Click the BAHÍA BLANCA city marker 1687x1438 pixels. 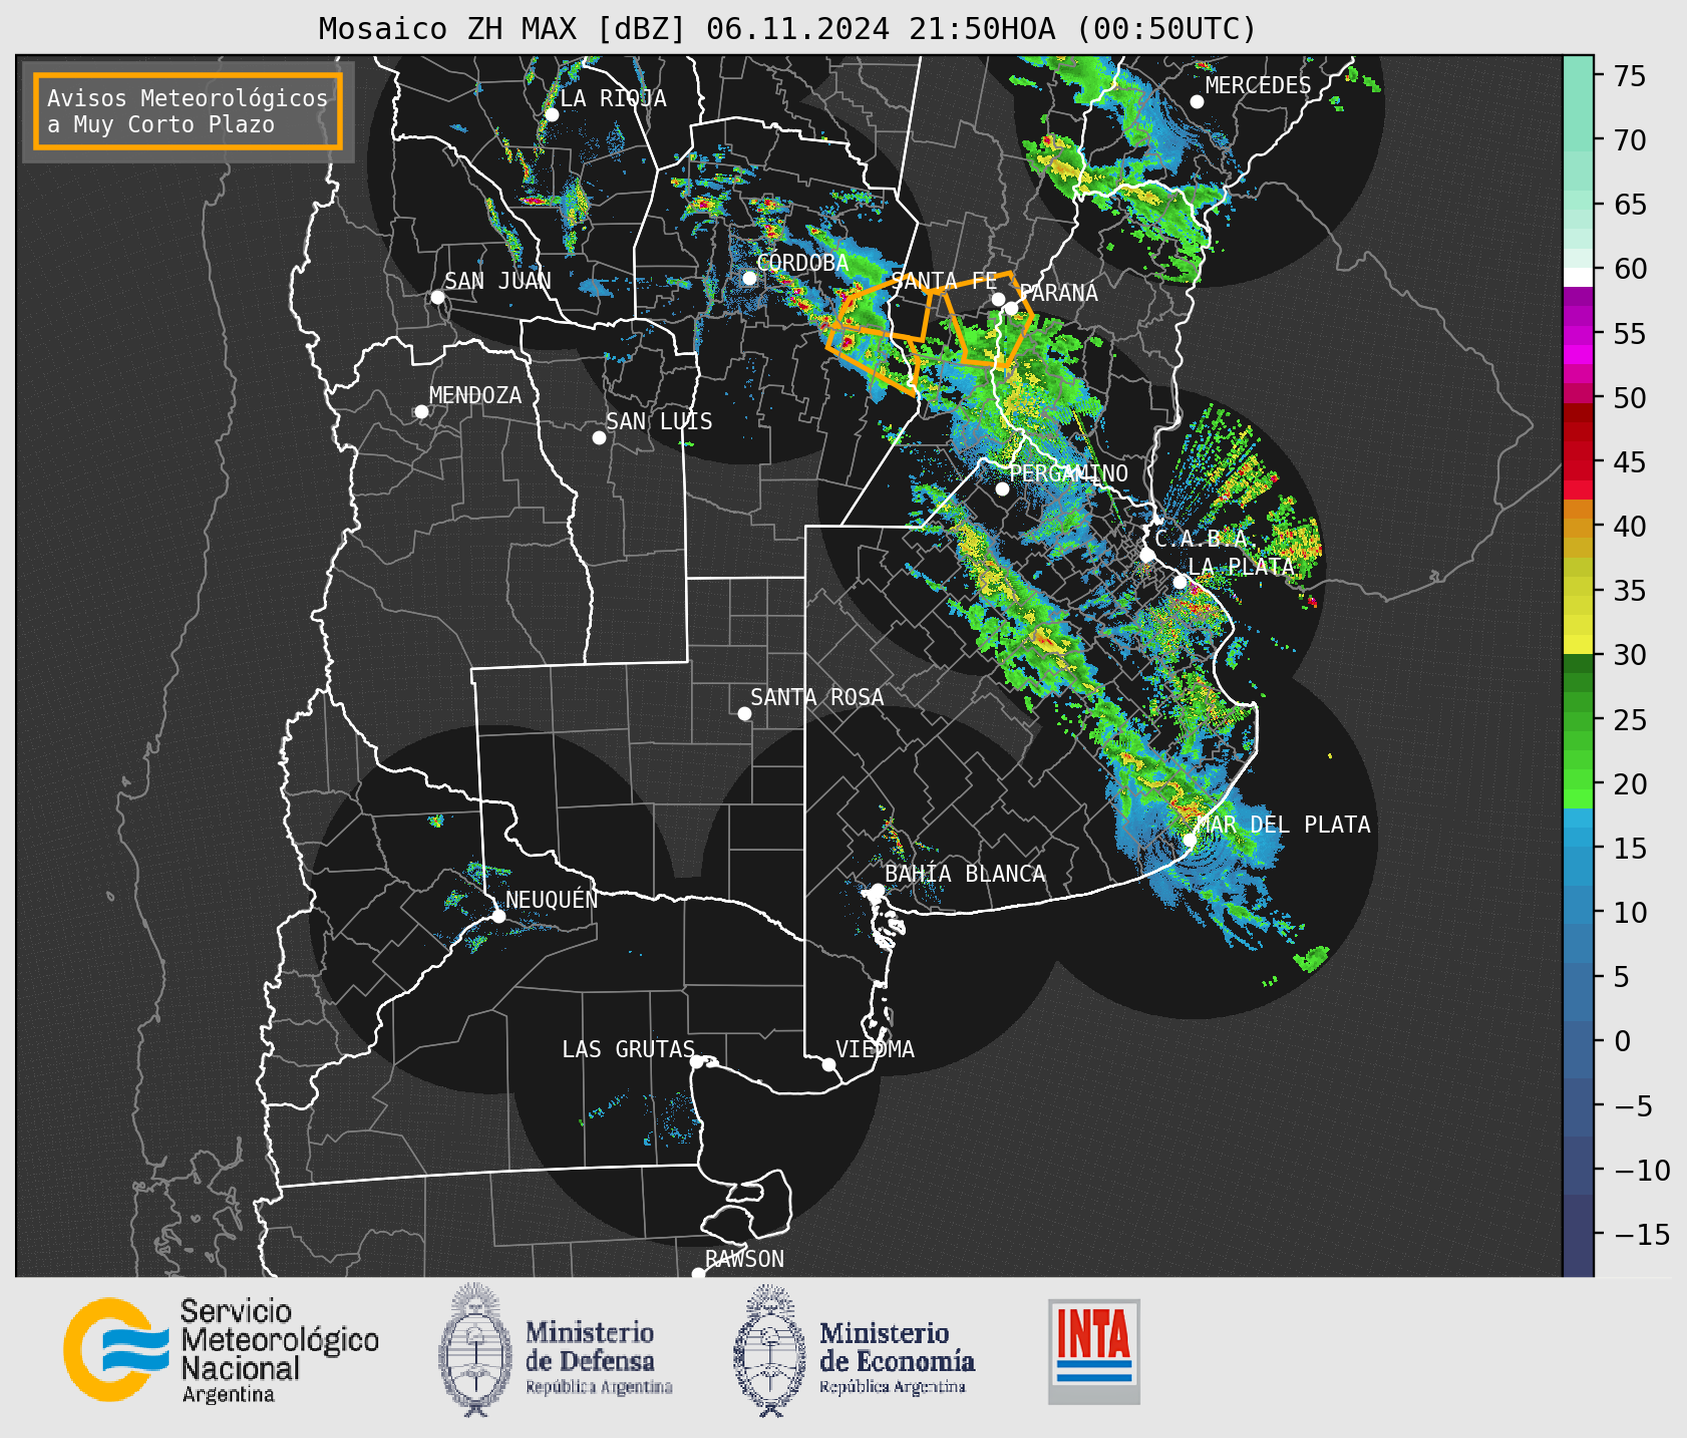(877, 890)
